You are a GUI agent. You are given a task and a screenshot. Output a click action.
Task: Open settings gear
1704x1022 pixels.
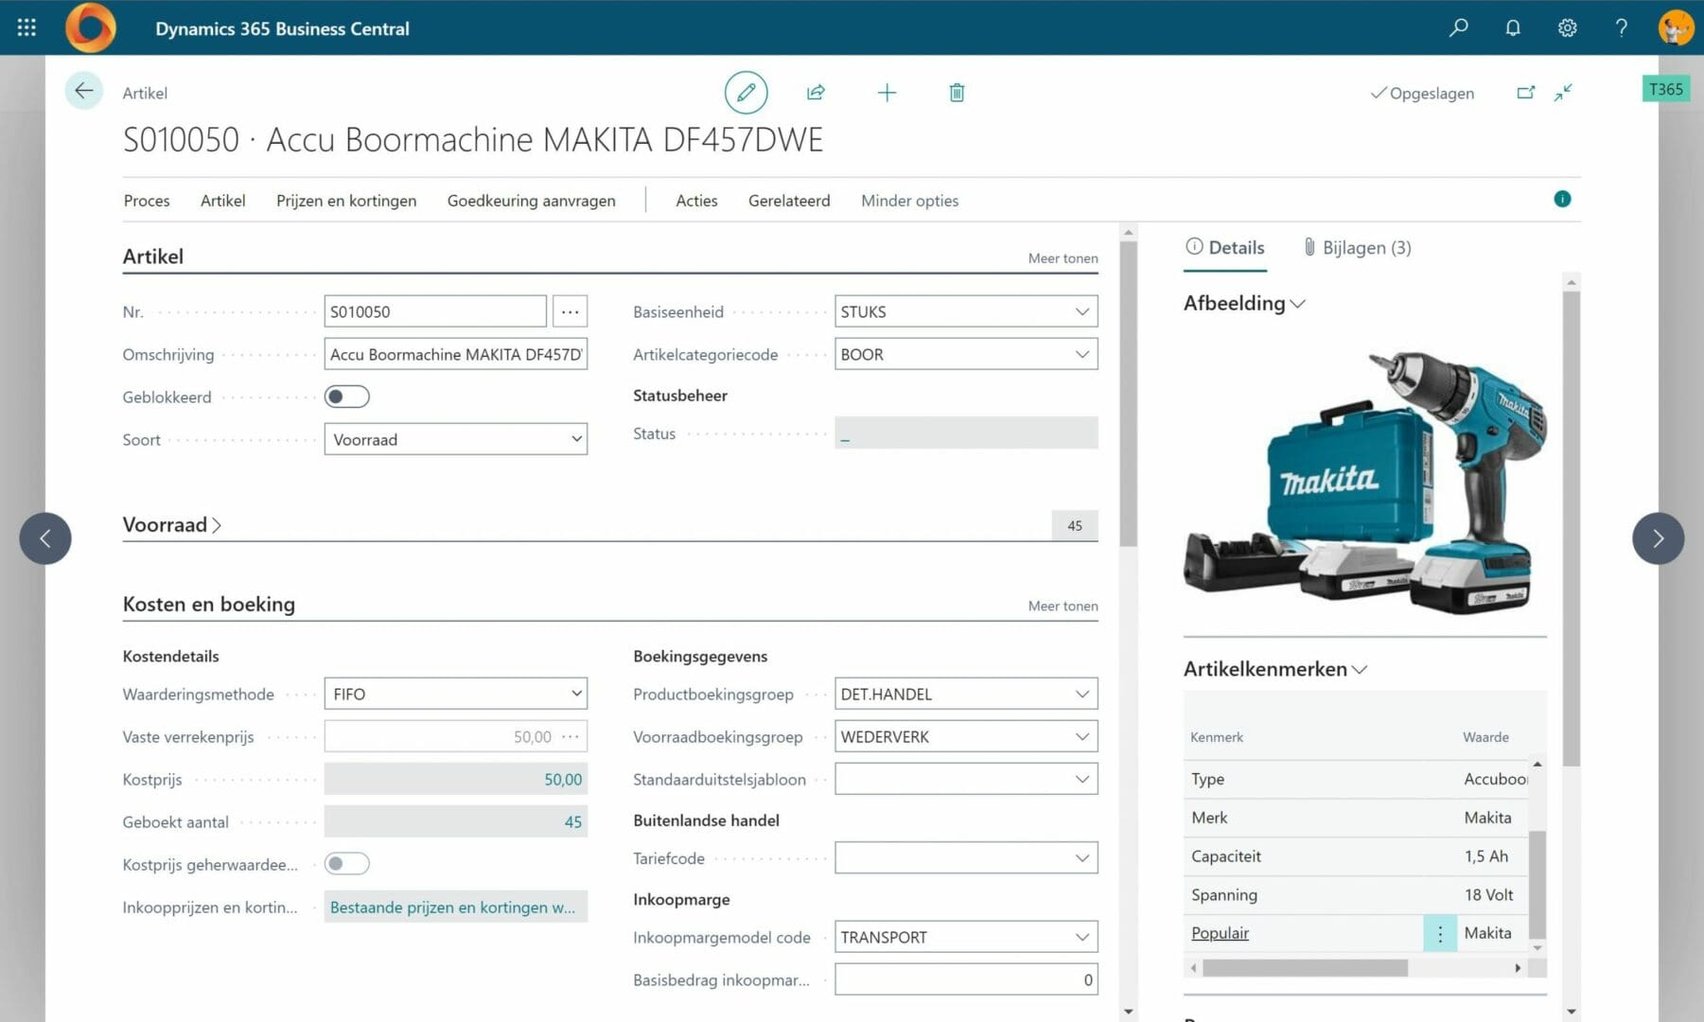point(1567,28)
